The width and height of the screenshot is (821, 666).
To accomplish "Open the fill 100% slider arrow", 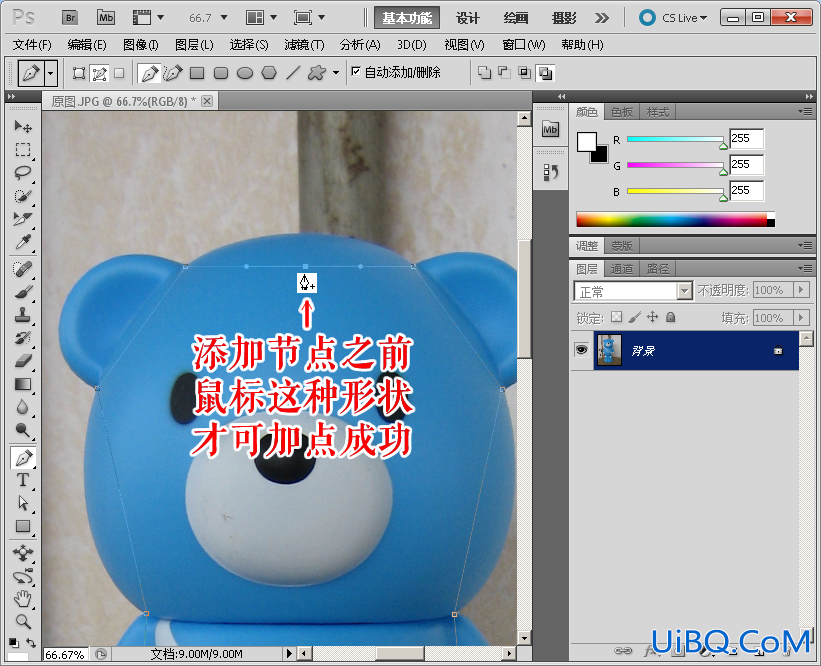I will (x=802, y=317).
